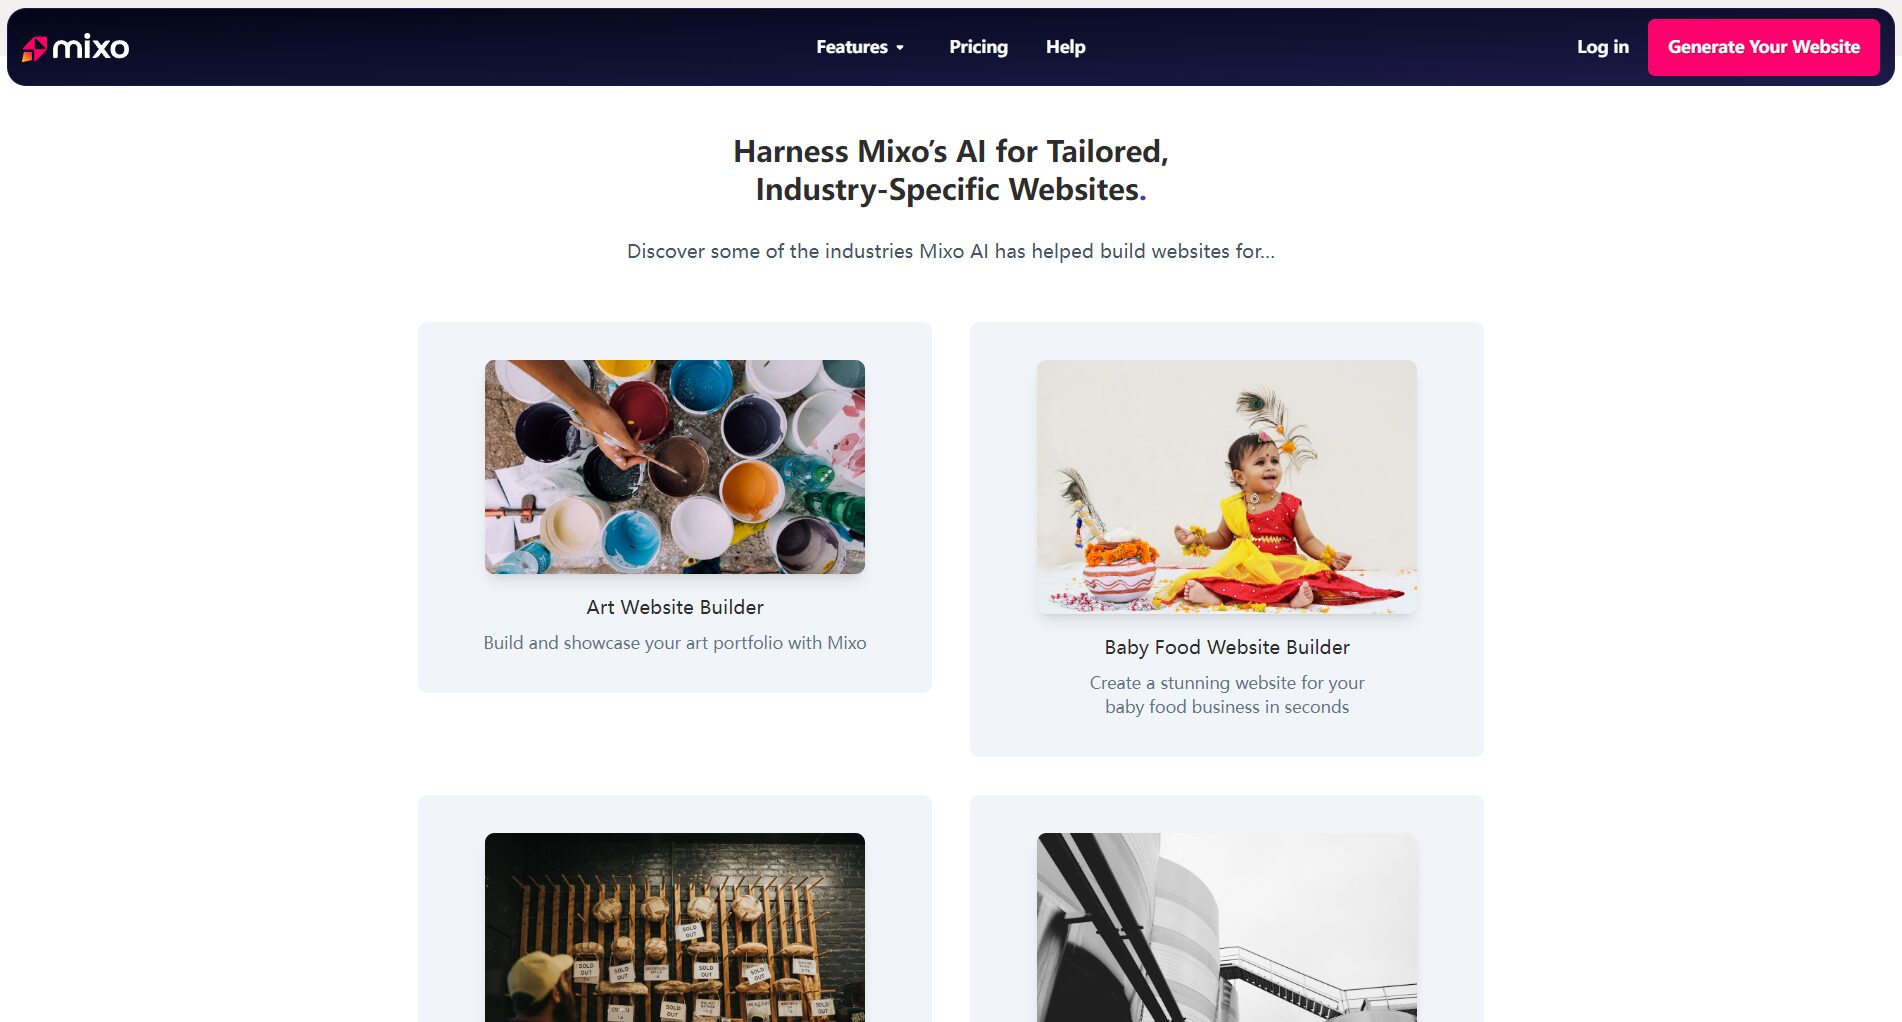1902x1022 pixels.
Task: Expand the Features dropdown arrow
Action: (x=900, y=48)
